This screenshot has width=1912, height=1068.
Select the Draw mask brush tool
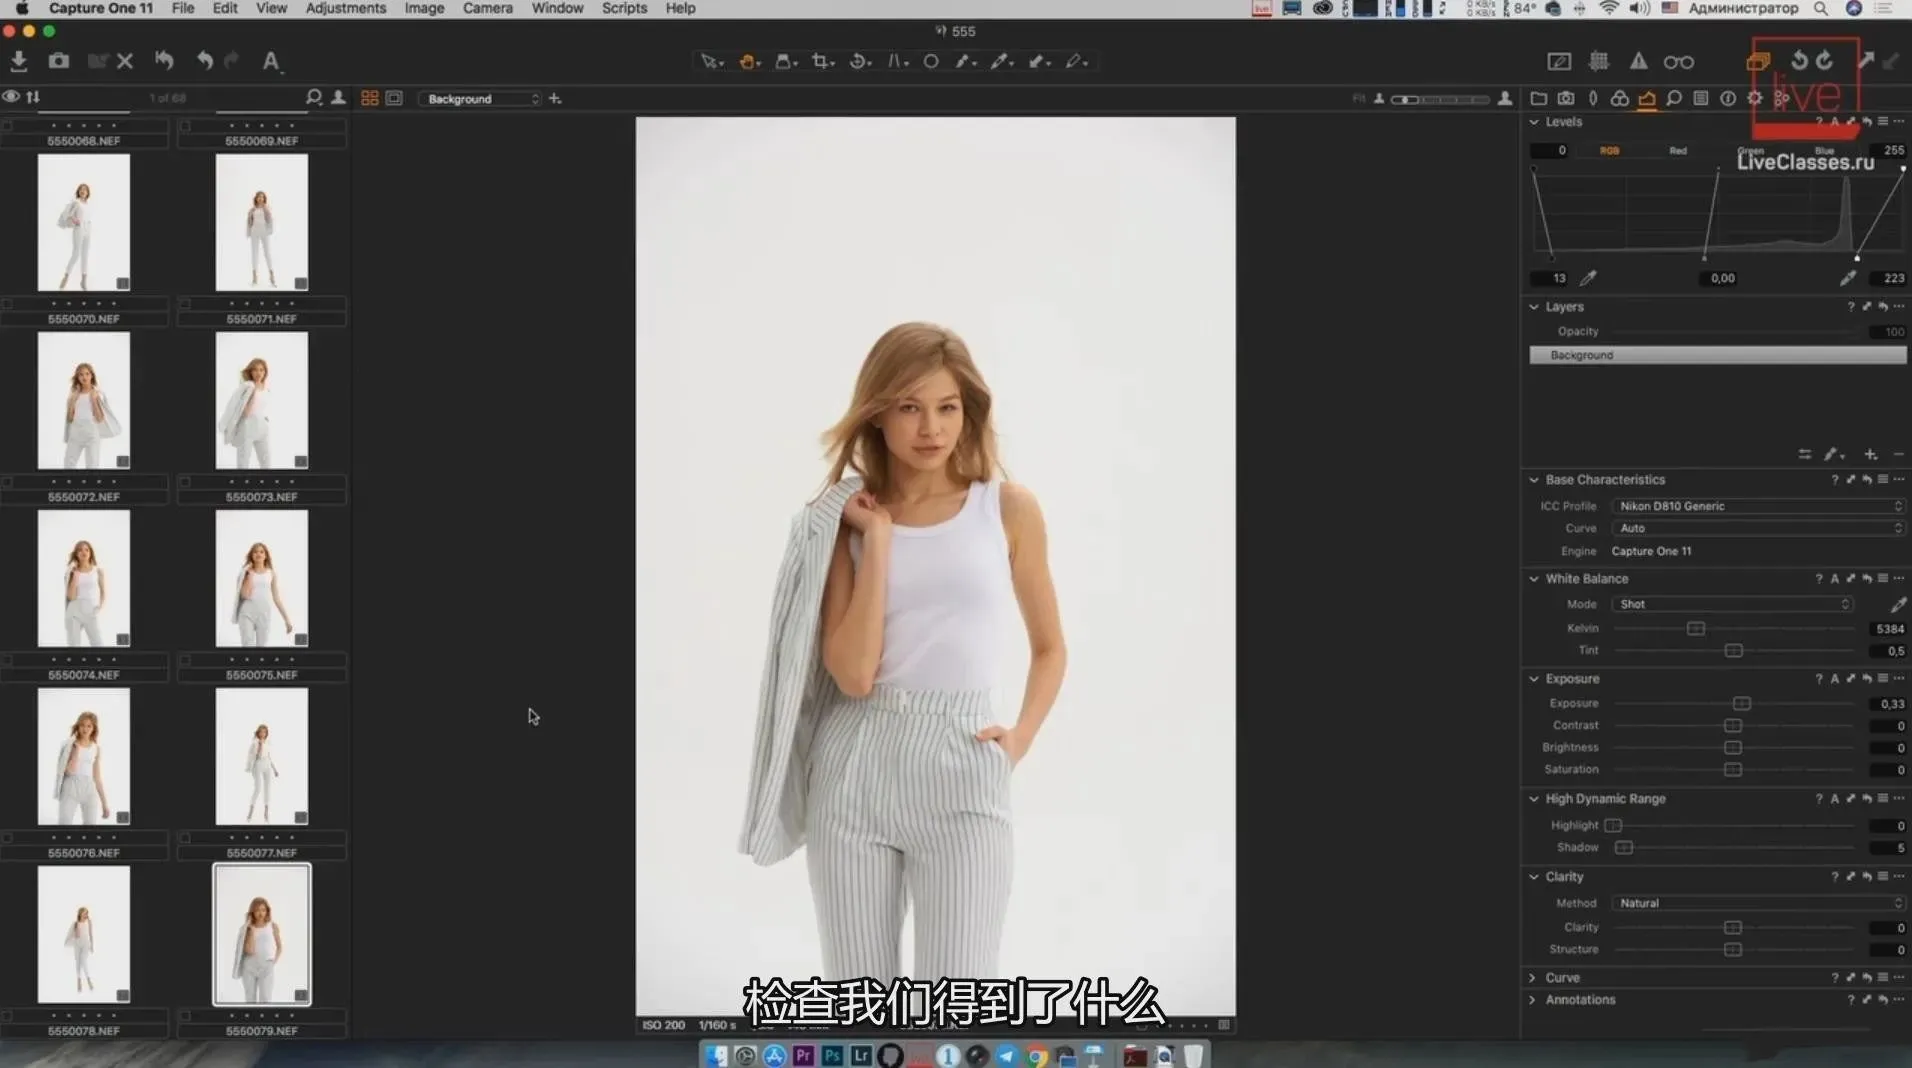[x=965, y=61]
